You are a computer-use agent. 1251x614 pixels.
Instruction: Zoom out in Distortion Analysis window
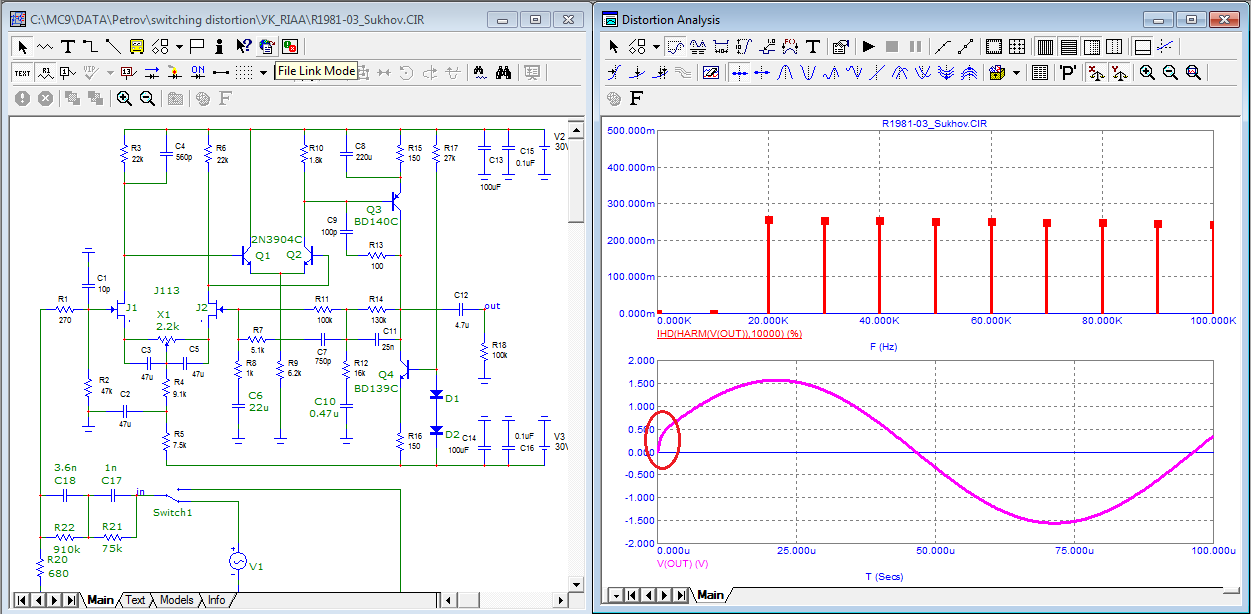click(1167, 72)
